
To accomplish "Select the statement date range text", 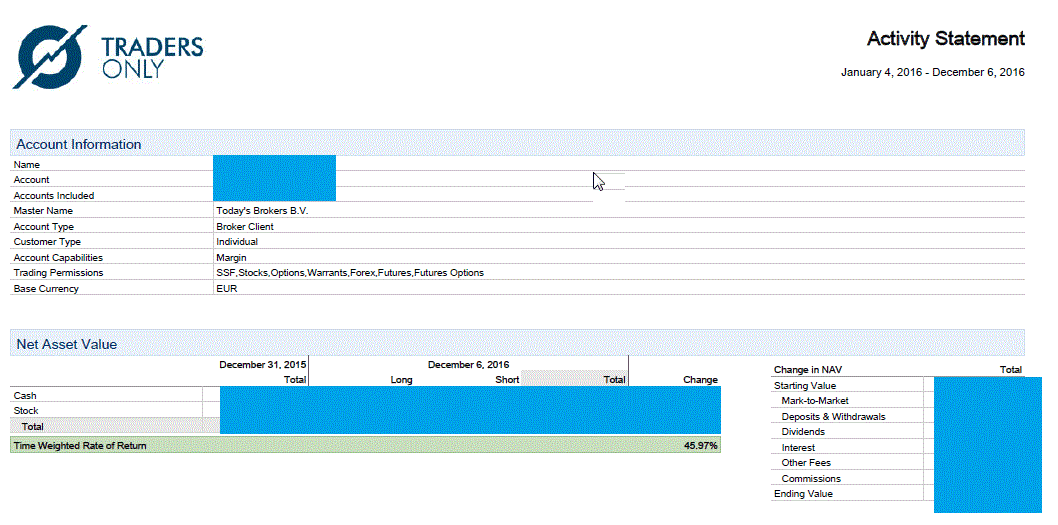I will [x=932, y=72].
